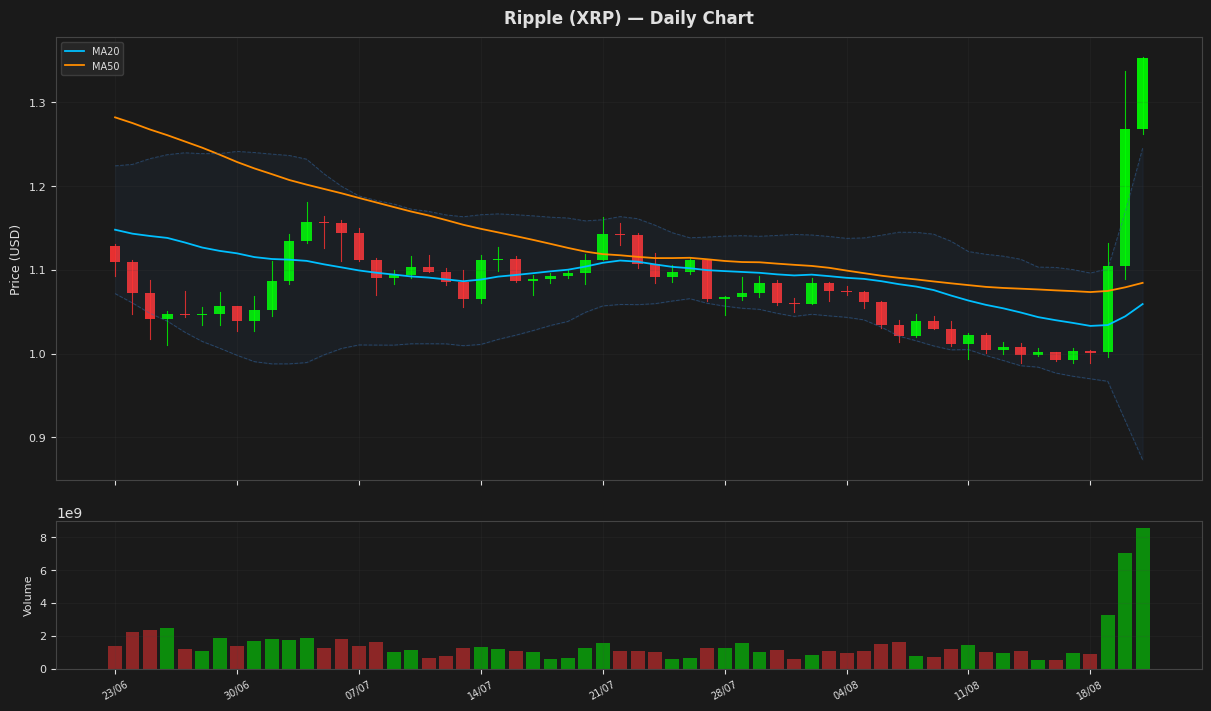Select the green candle spanning 1.10 to 1.27

pos(1125,197)
